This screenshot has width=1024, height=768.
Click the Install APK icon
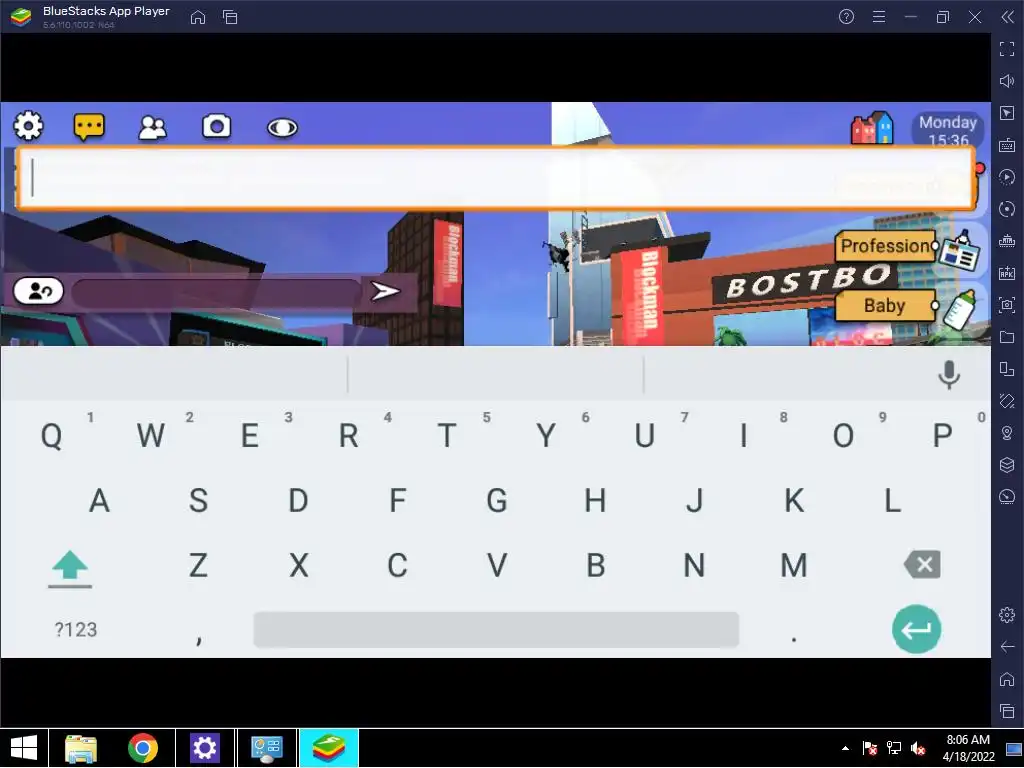(1007, 273)
